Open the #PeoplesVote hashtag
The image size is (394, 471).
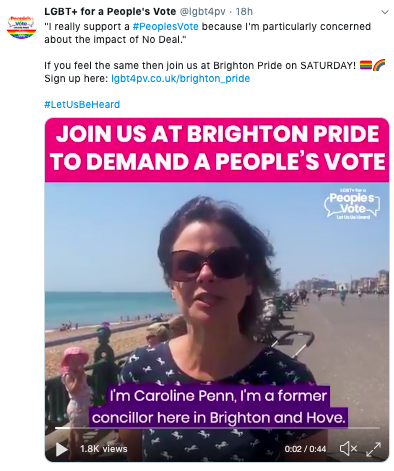tap(165, 27)
